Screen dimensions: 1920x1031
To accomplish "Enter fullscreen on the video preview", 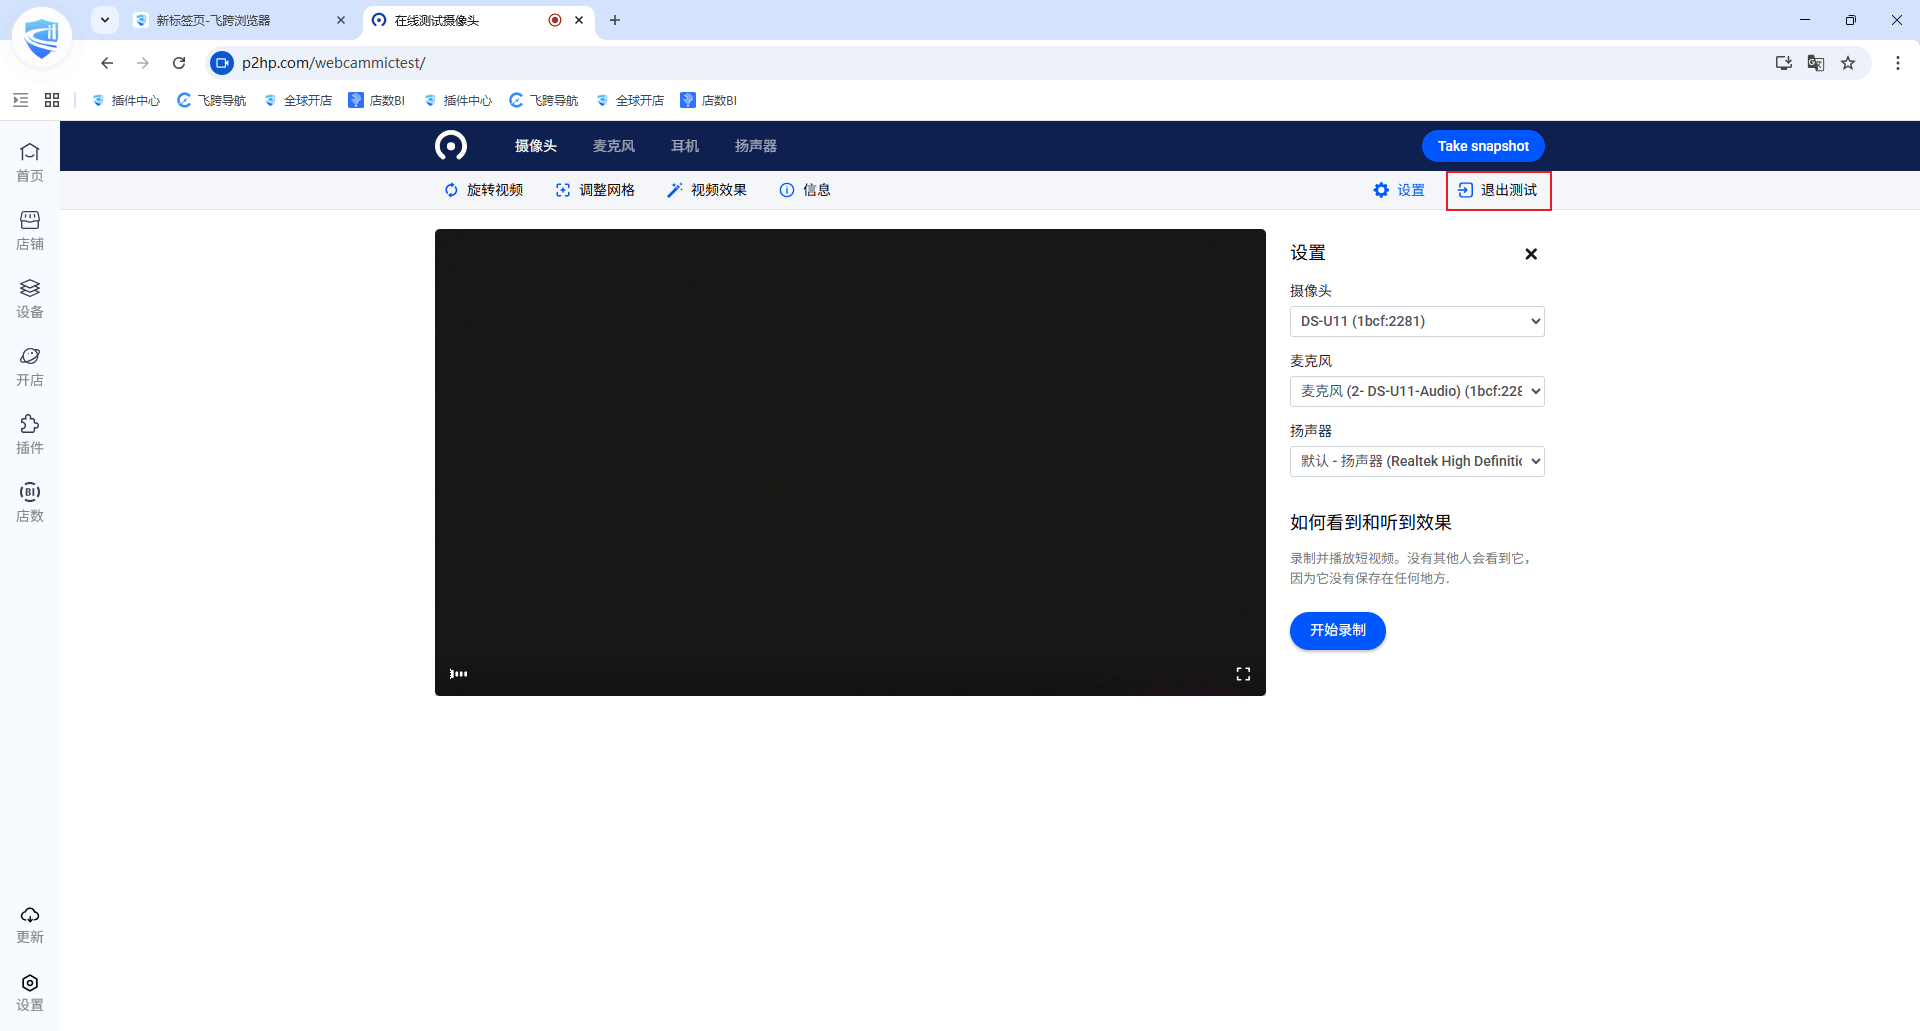I will tap(1243, 674).
